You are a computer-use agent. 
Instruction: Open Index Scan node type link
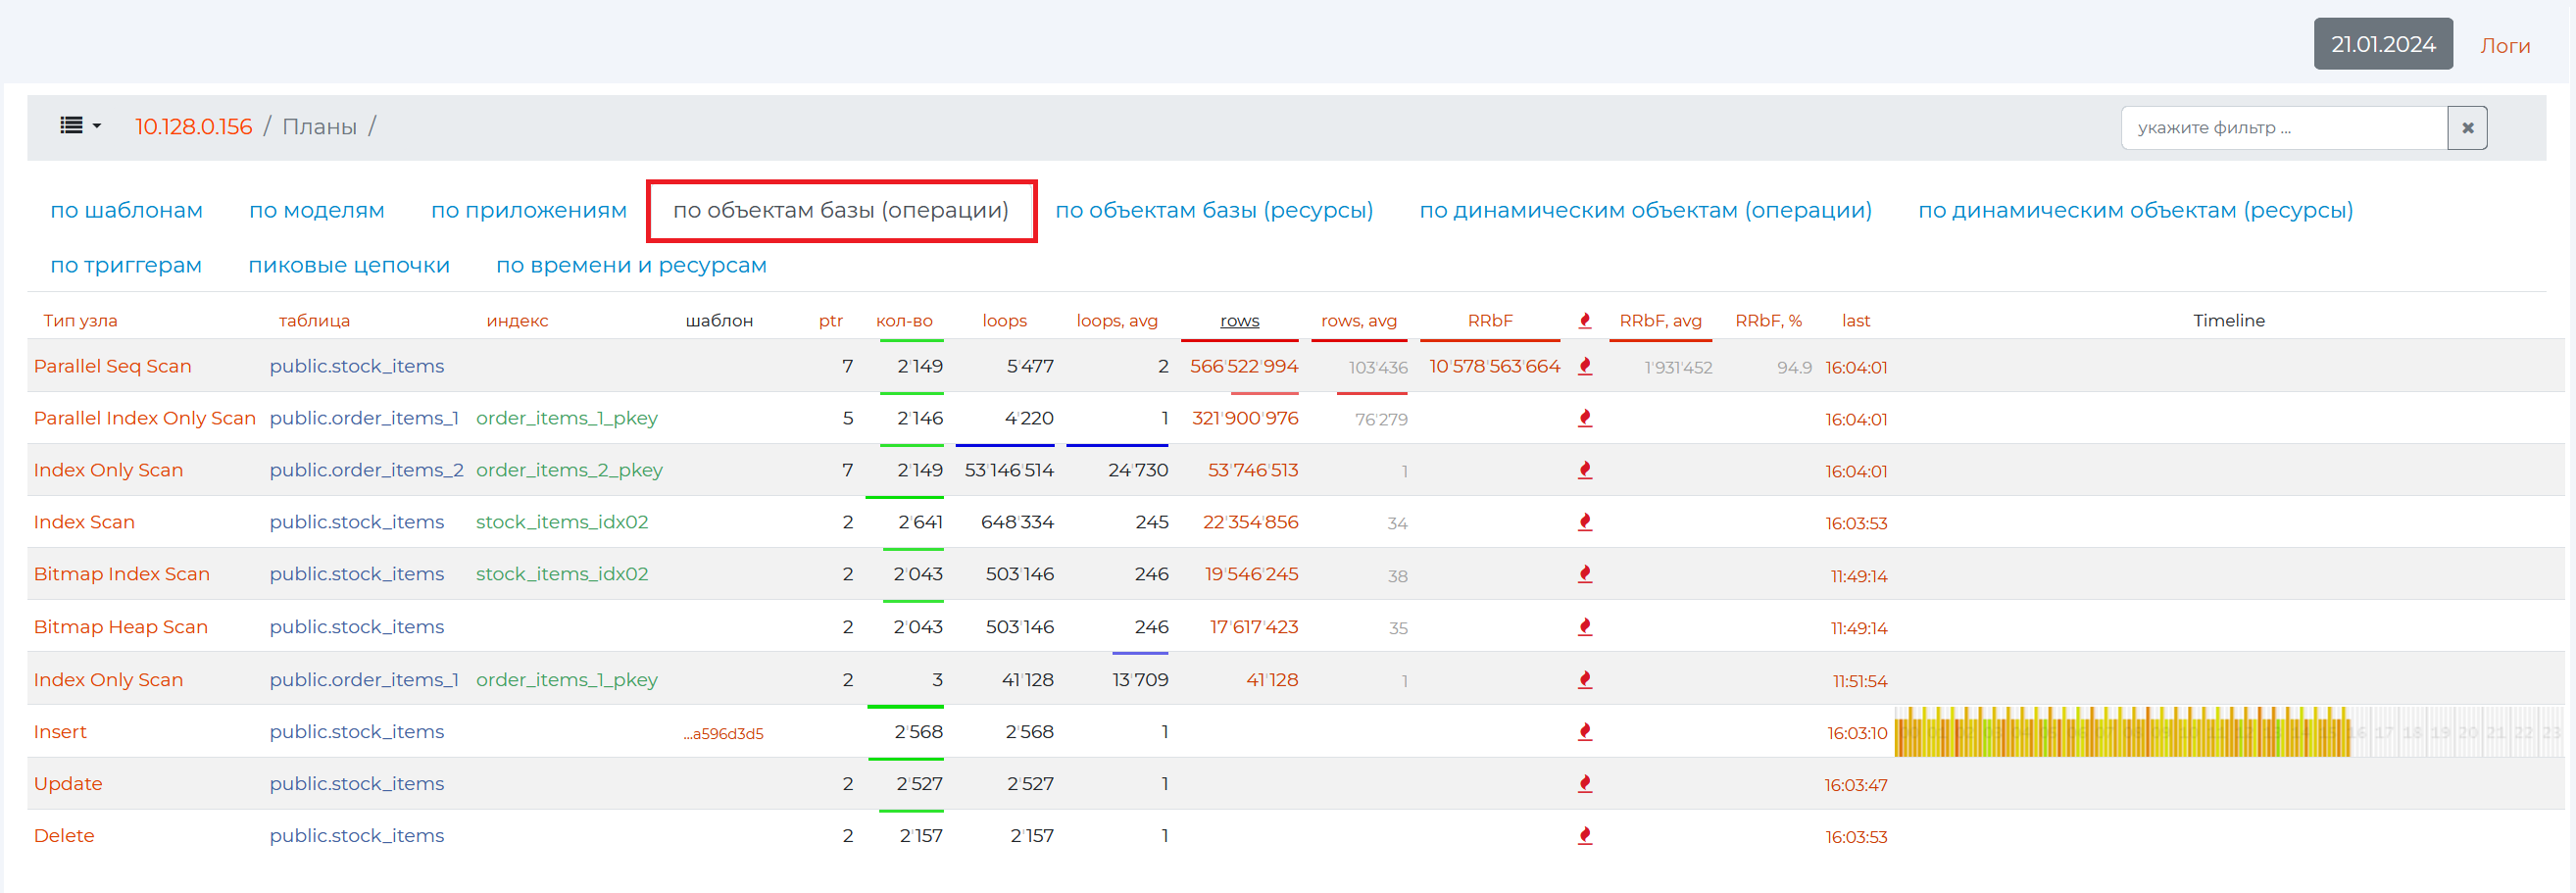(x=84, y=522)
